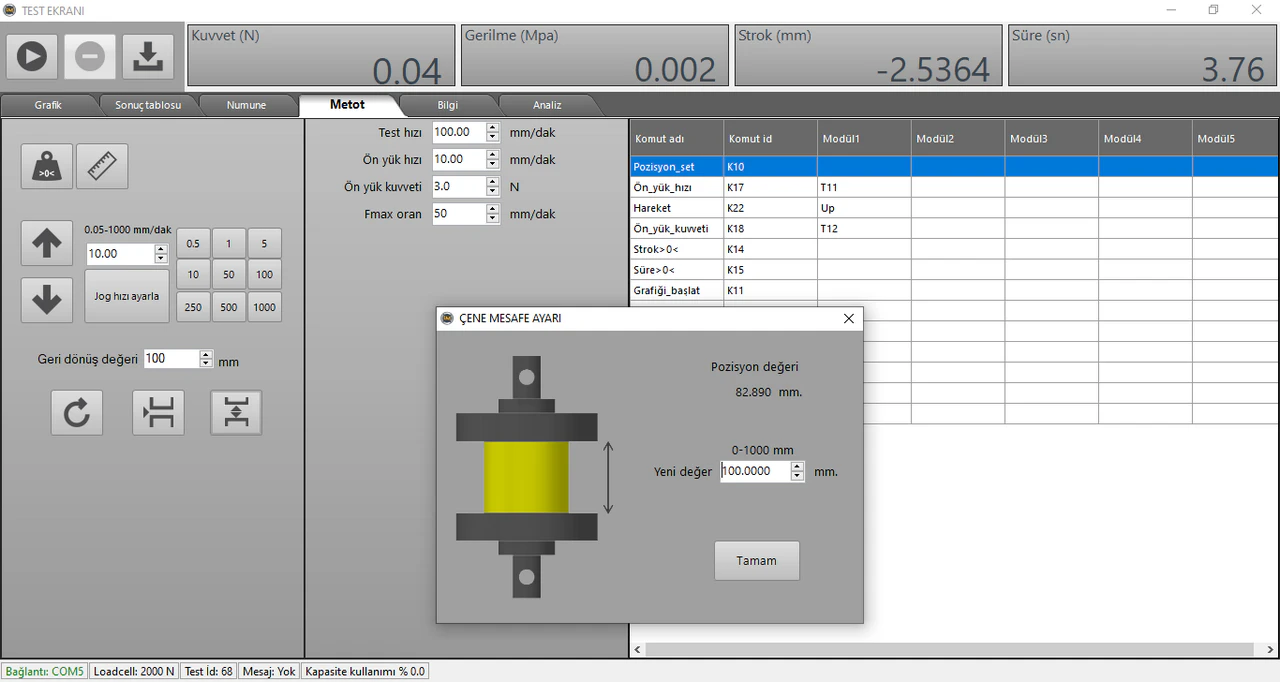Select the Hareket row in command table
Image resolution: width=1280 pixels, height=682 pixels.
click(676, 208)
